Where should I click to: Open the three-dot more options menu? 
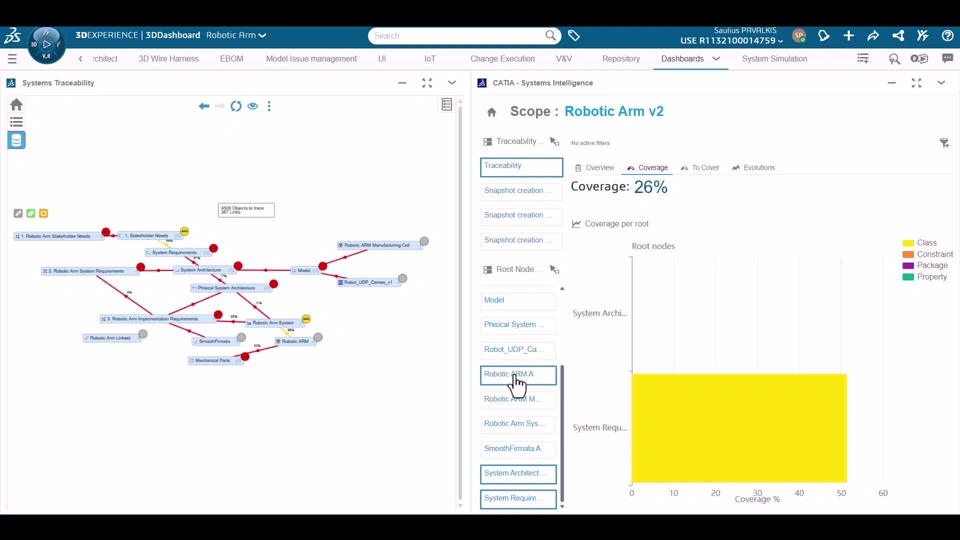pyautogui.click(x=269, y=106)
